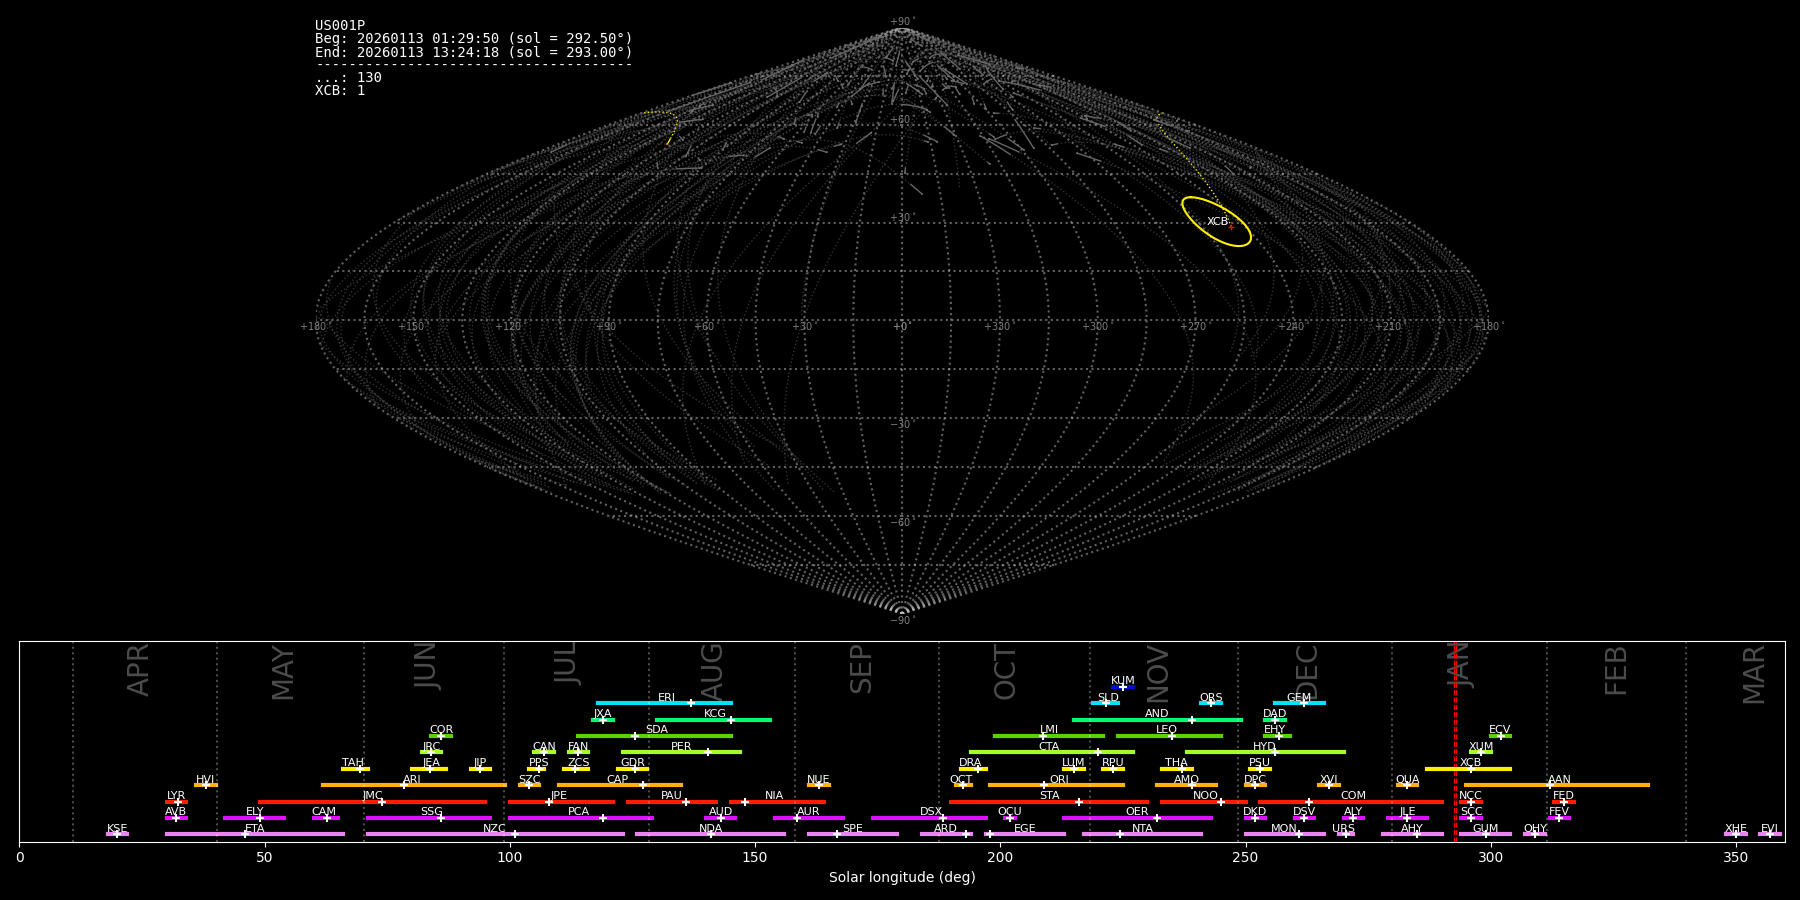Click the AAN shower label
The width and height of the screenshot is (1800, 900).
(x=1560, y=779)
